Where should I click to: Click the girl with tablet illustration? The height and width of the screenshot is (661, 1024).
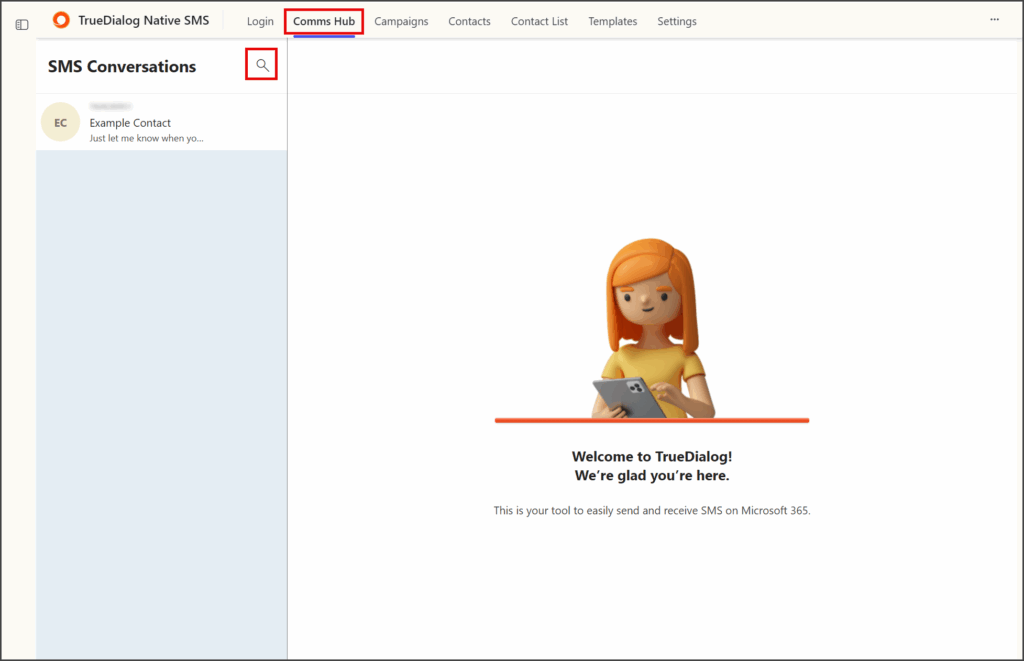[x=652, y=329]
